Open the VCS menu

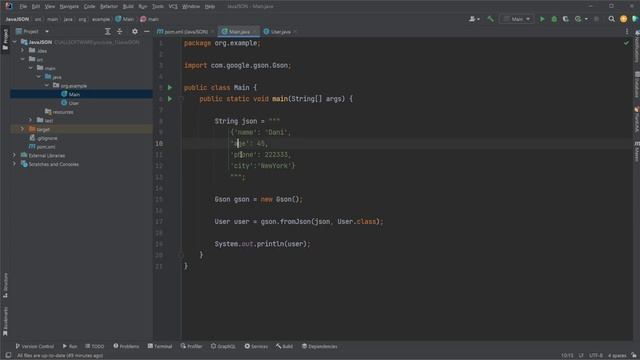coord(173,7)
